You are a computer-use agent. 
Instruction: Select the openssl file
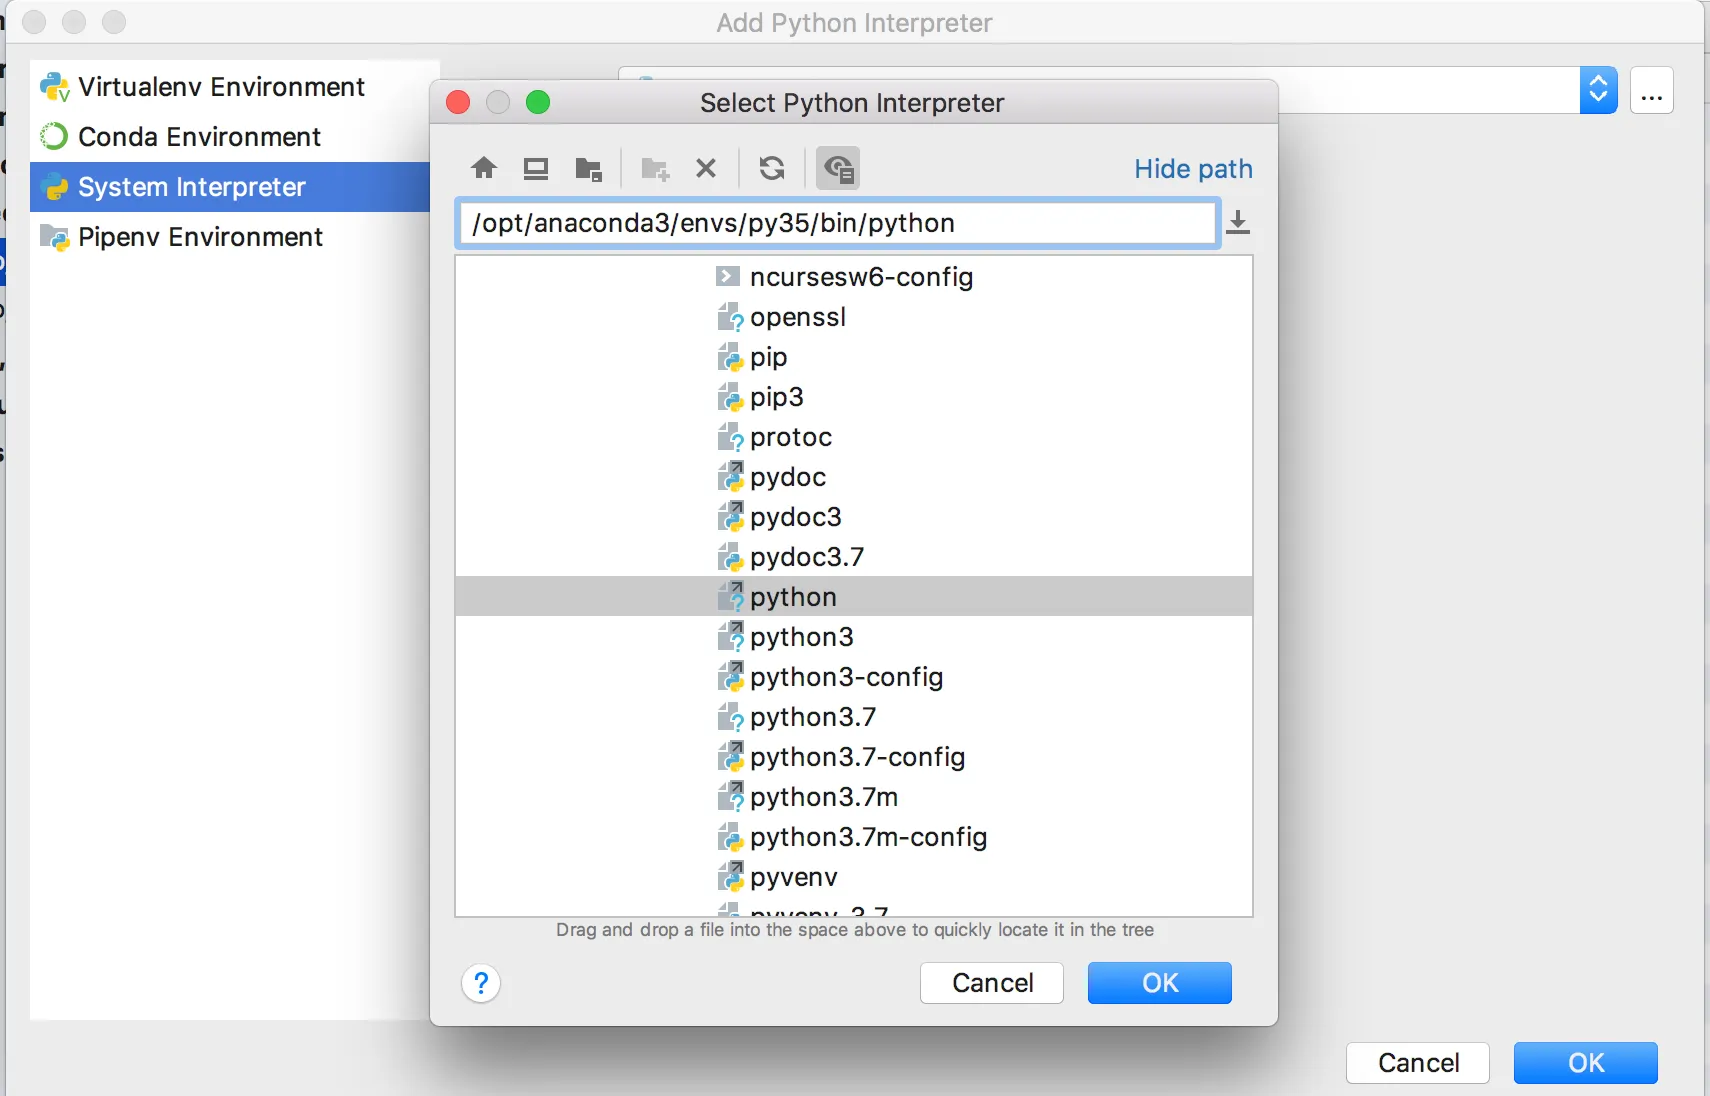854,317
